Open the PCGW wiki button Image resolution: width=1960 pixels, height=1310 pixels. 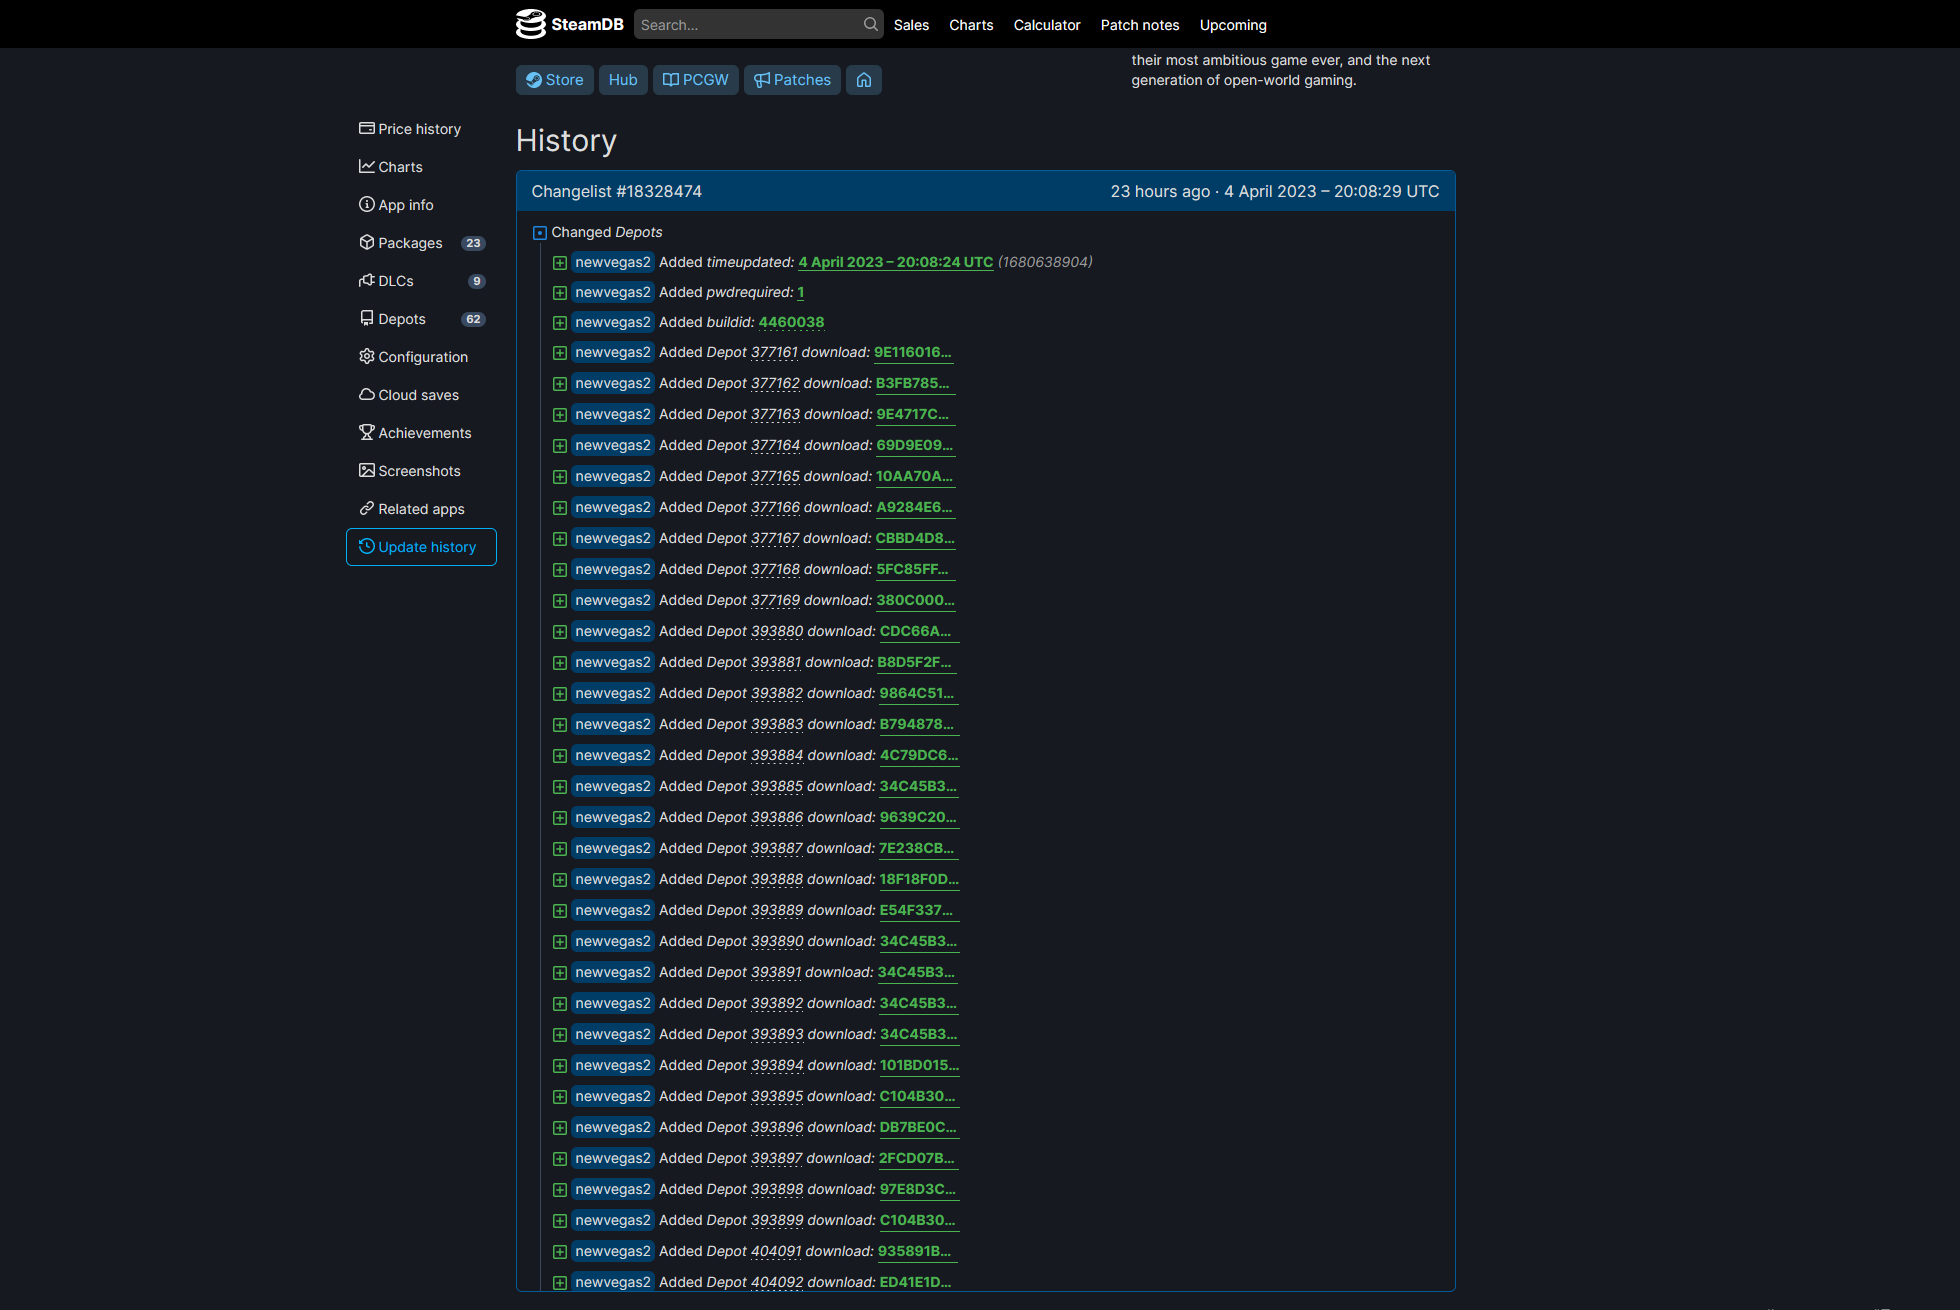point(696,80)
